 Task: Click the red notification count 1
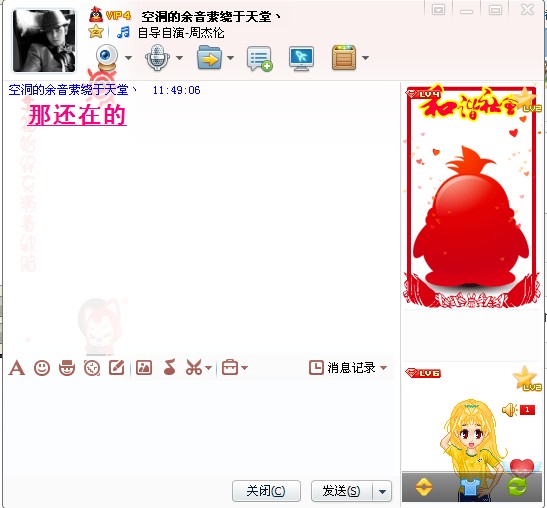click(x=527, y=410)
